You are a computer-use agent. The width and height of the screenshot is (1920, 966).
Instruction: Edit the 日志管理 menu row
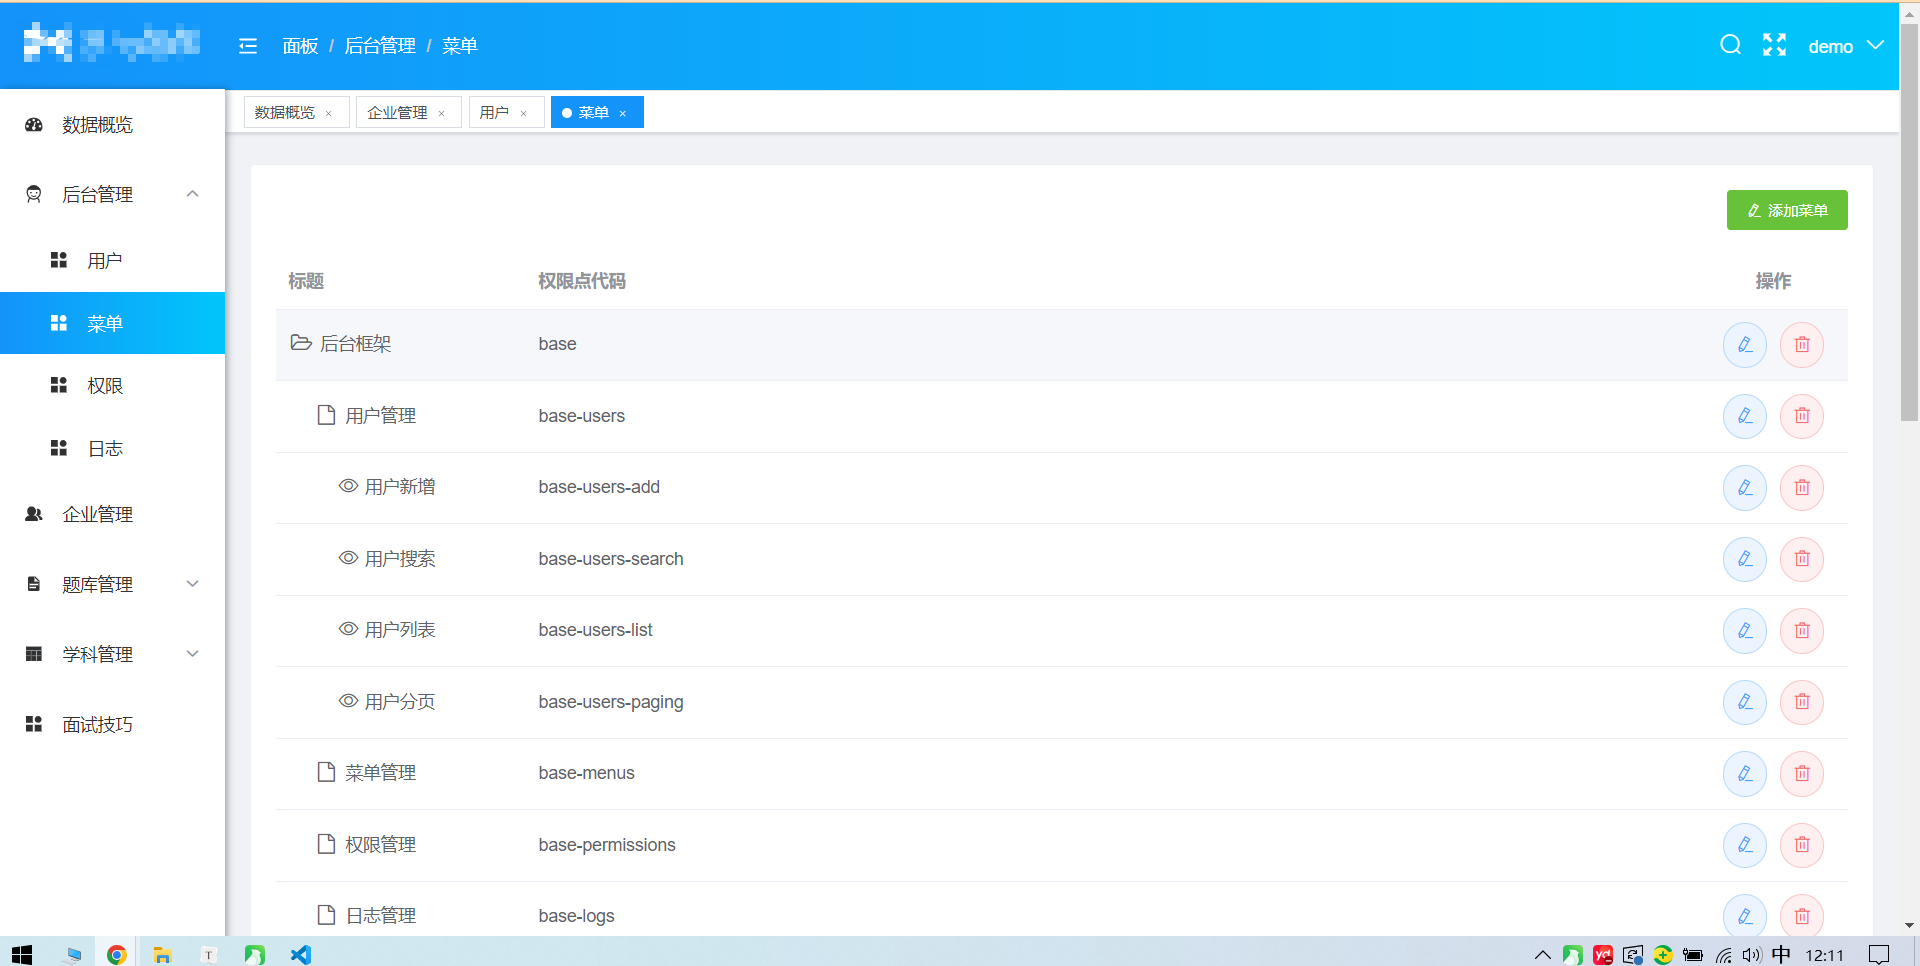point(1745,916)
